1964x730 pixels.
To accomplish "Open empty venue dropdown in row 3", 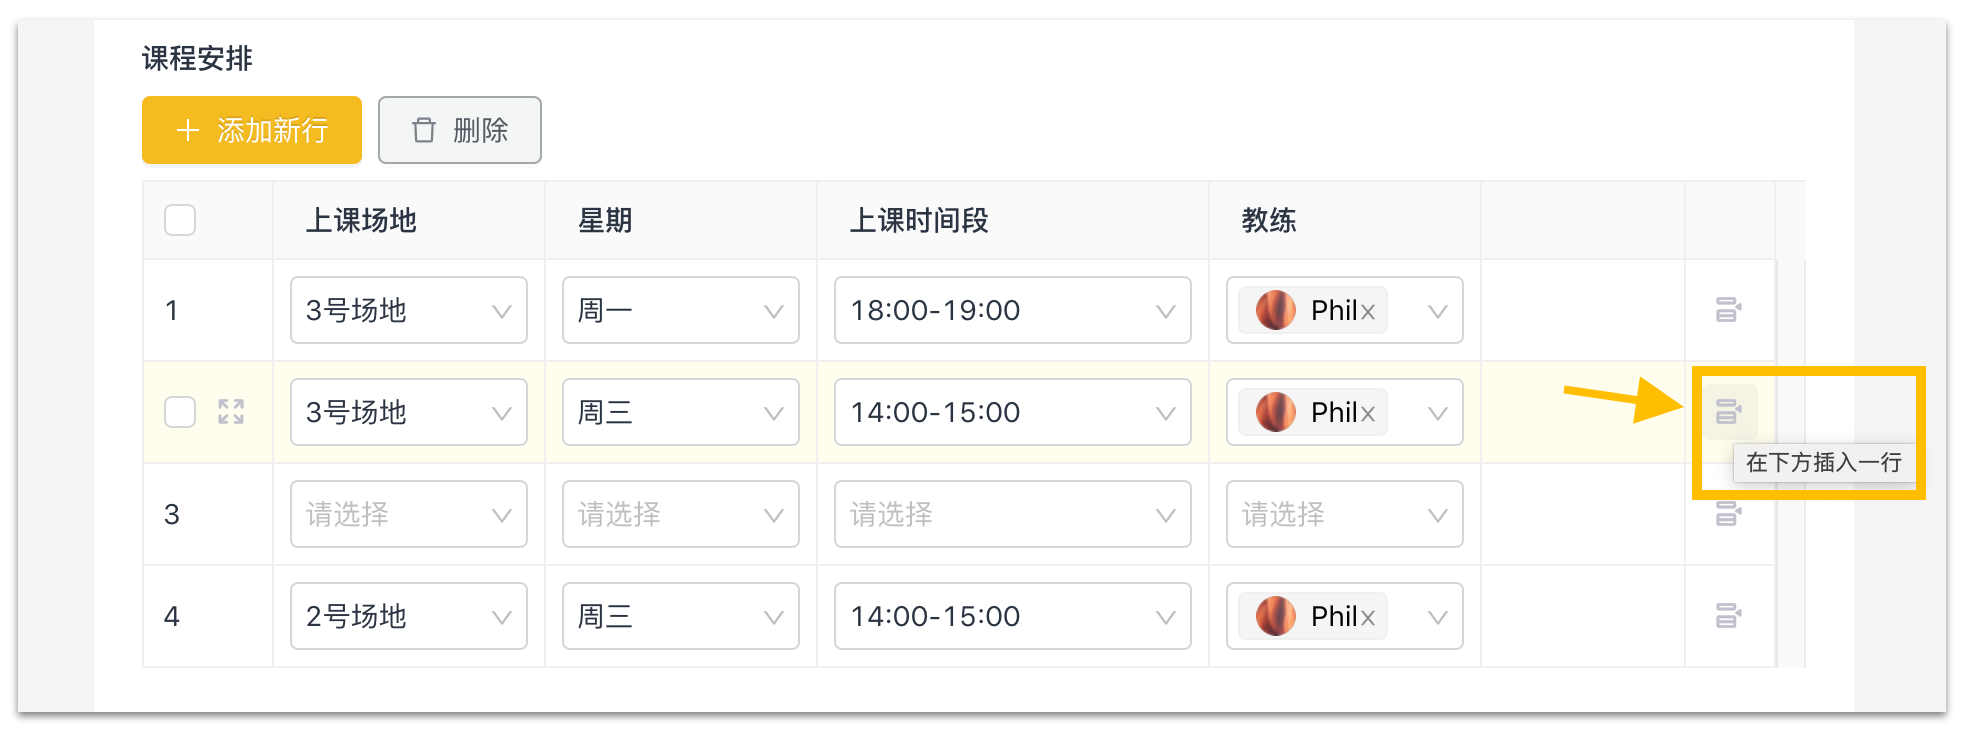I will click(408, 514).
